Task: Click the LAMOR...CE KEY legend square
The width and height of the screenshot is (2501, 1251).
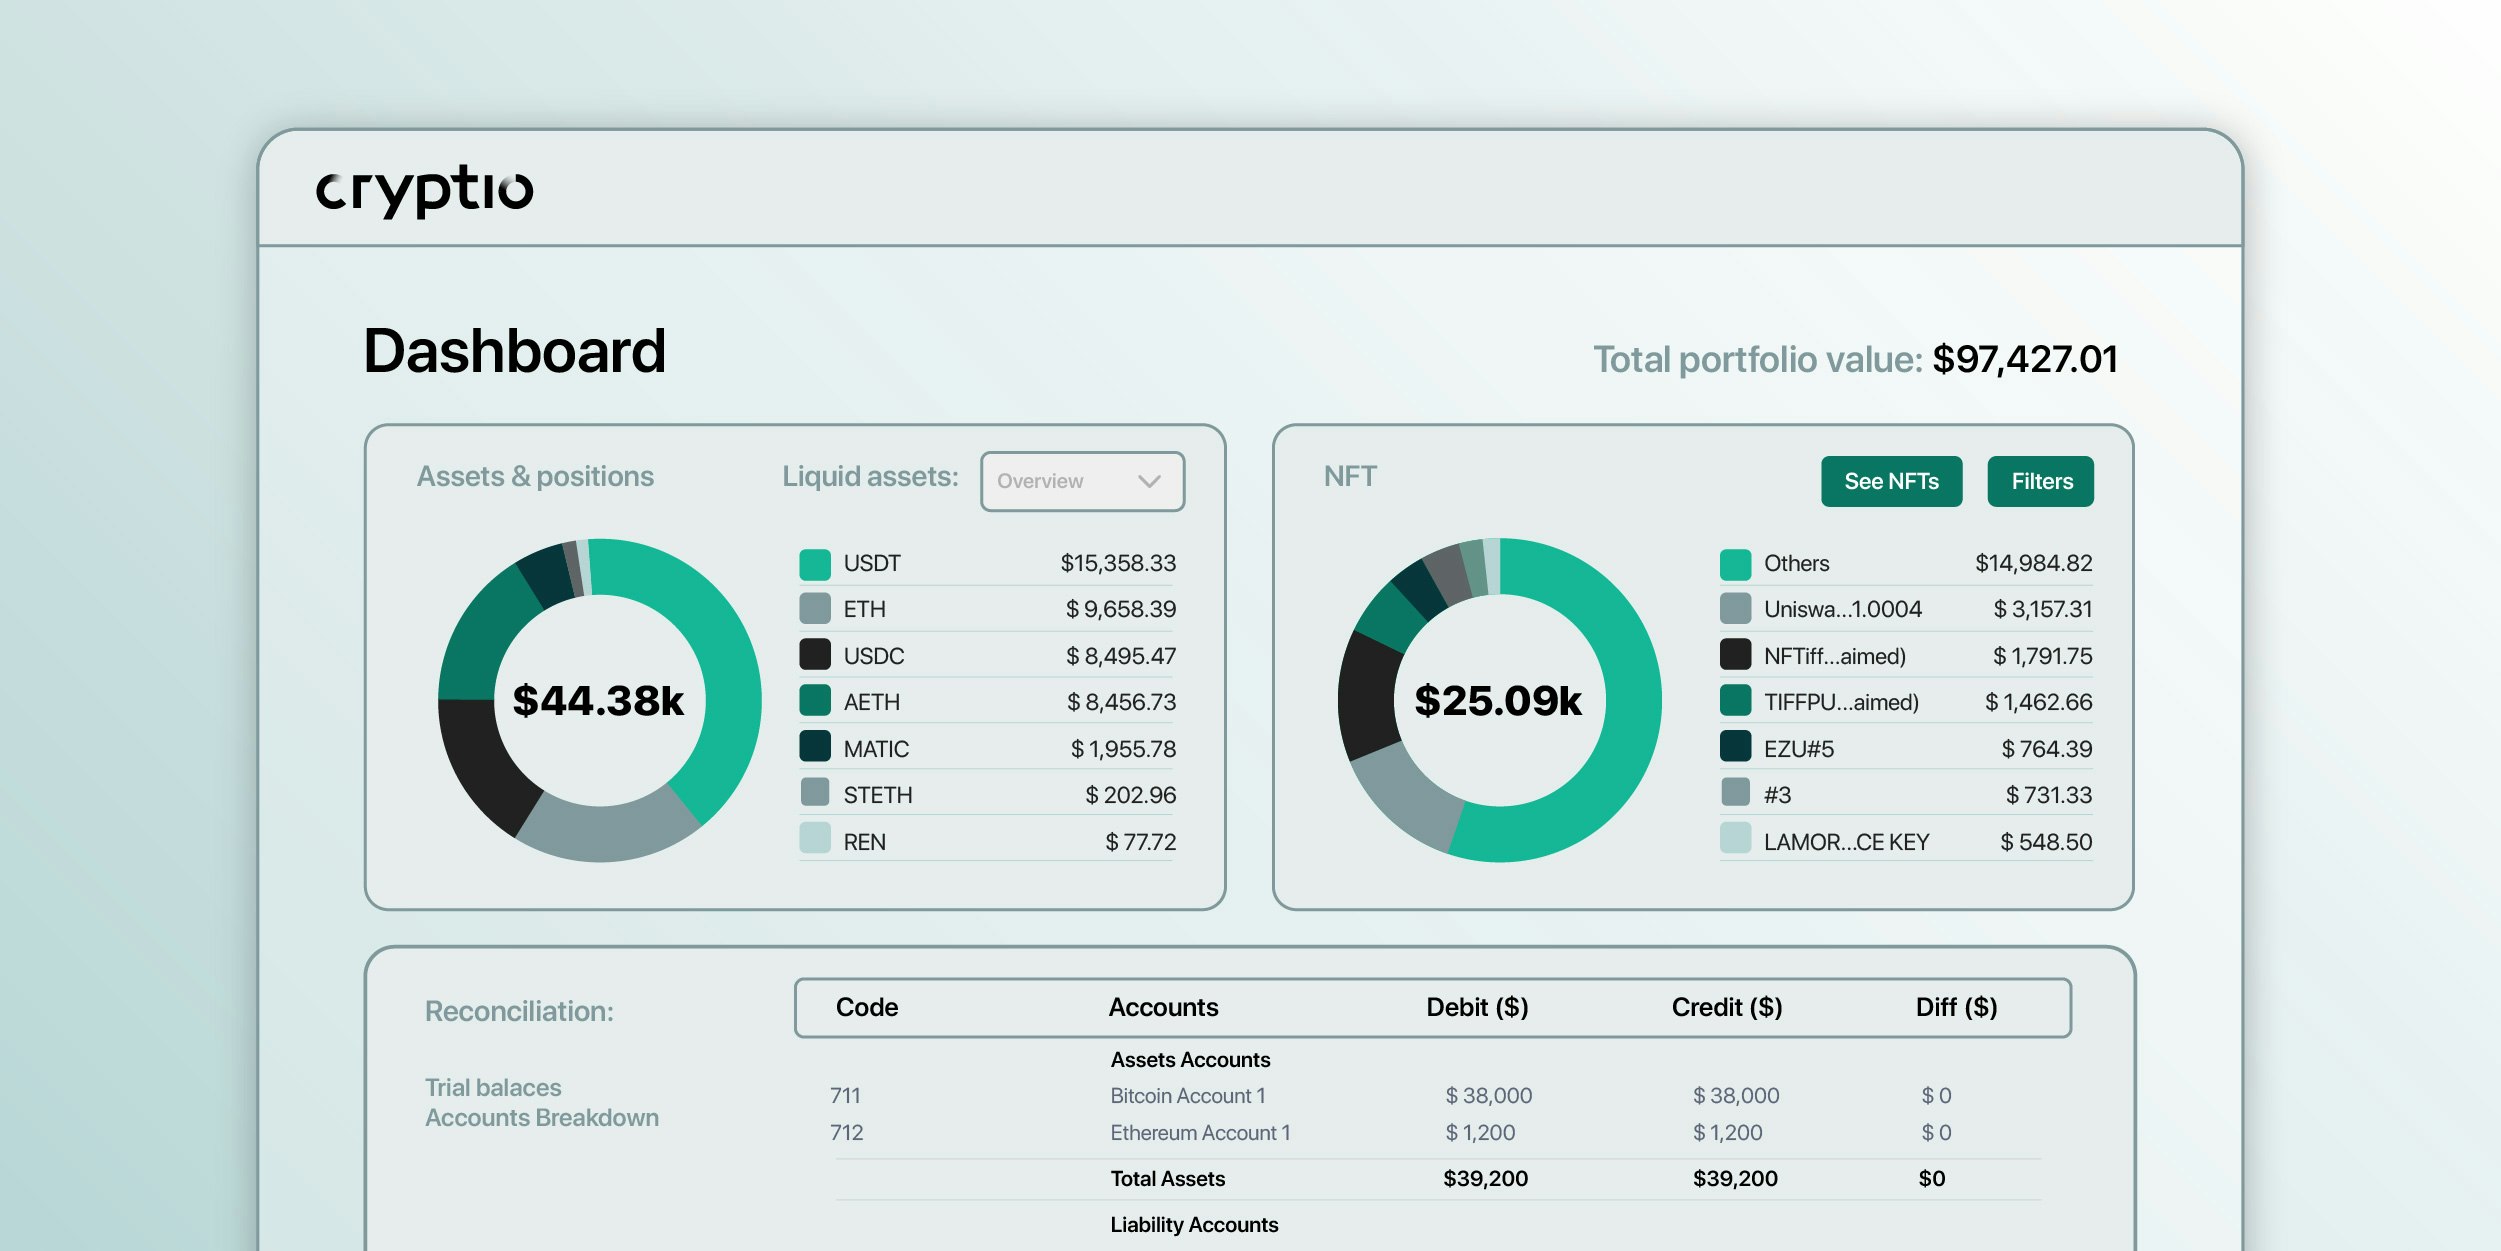Action: tap(1735, 839)
